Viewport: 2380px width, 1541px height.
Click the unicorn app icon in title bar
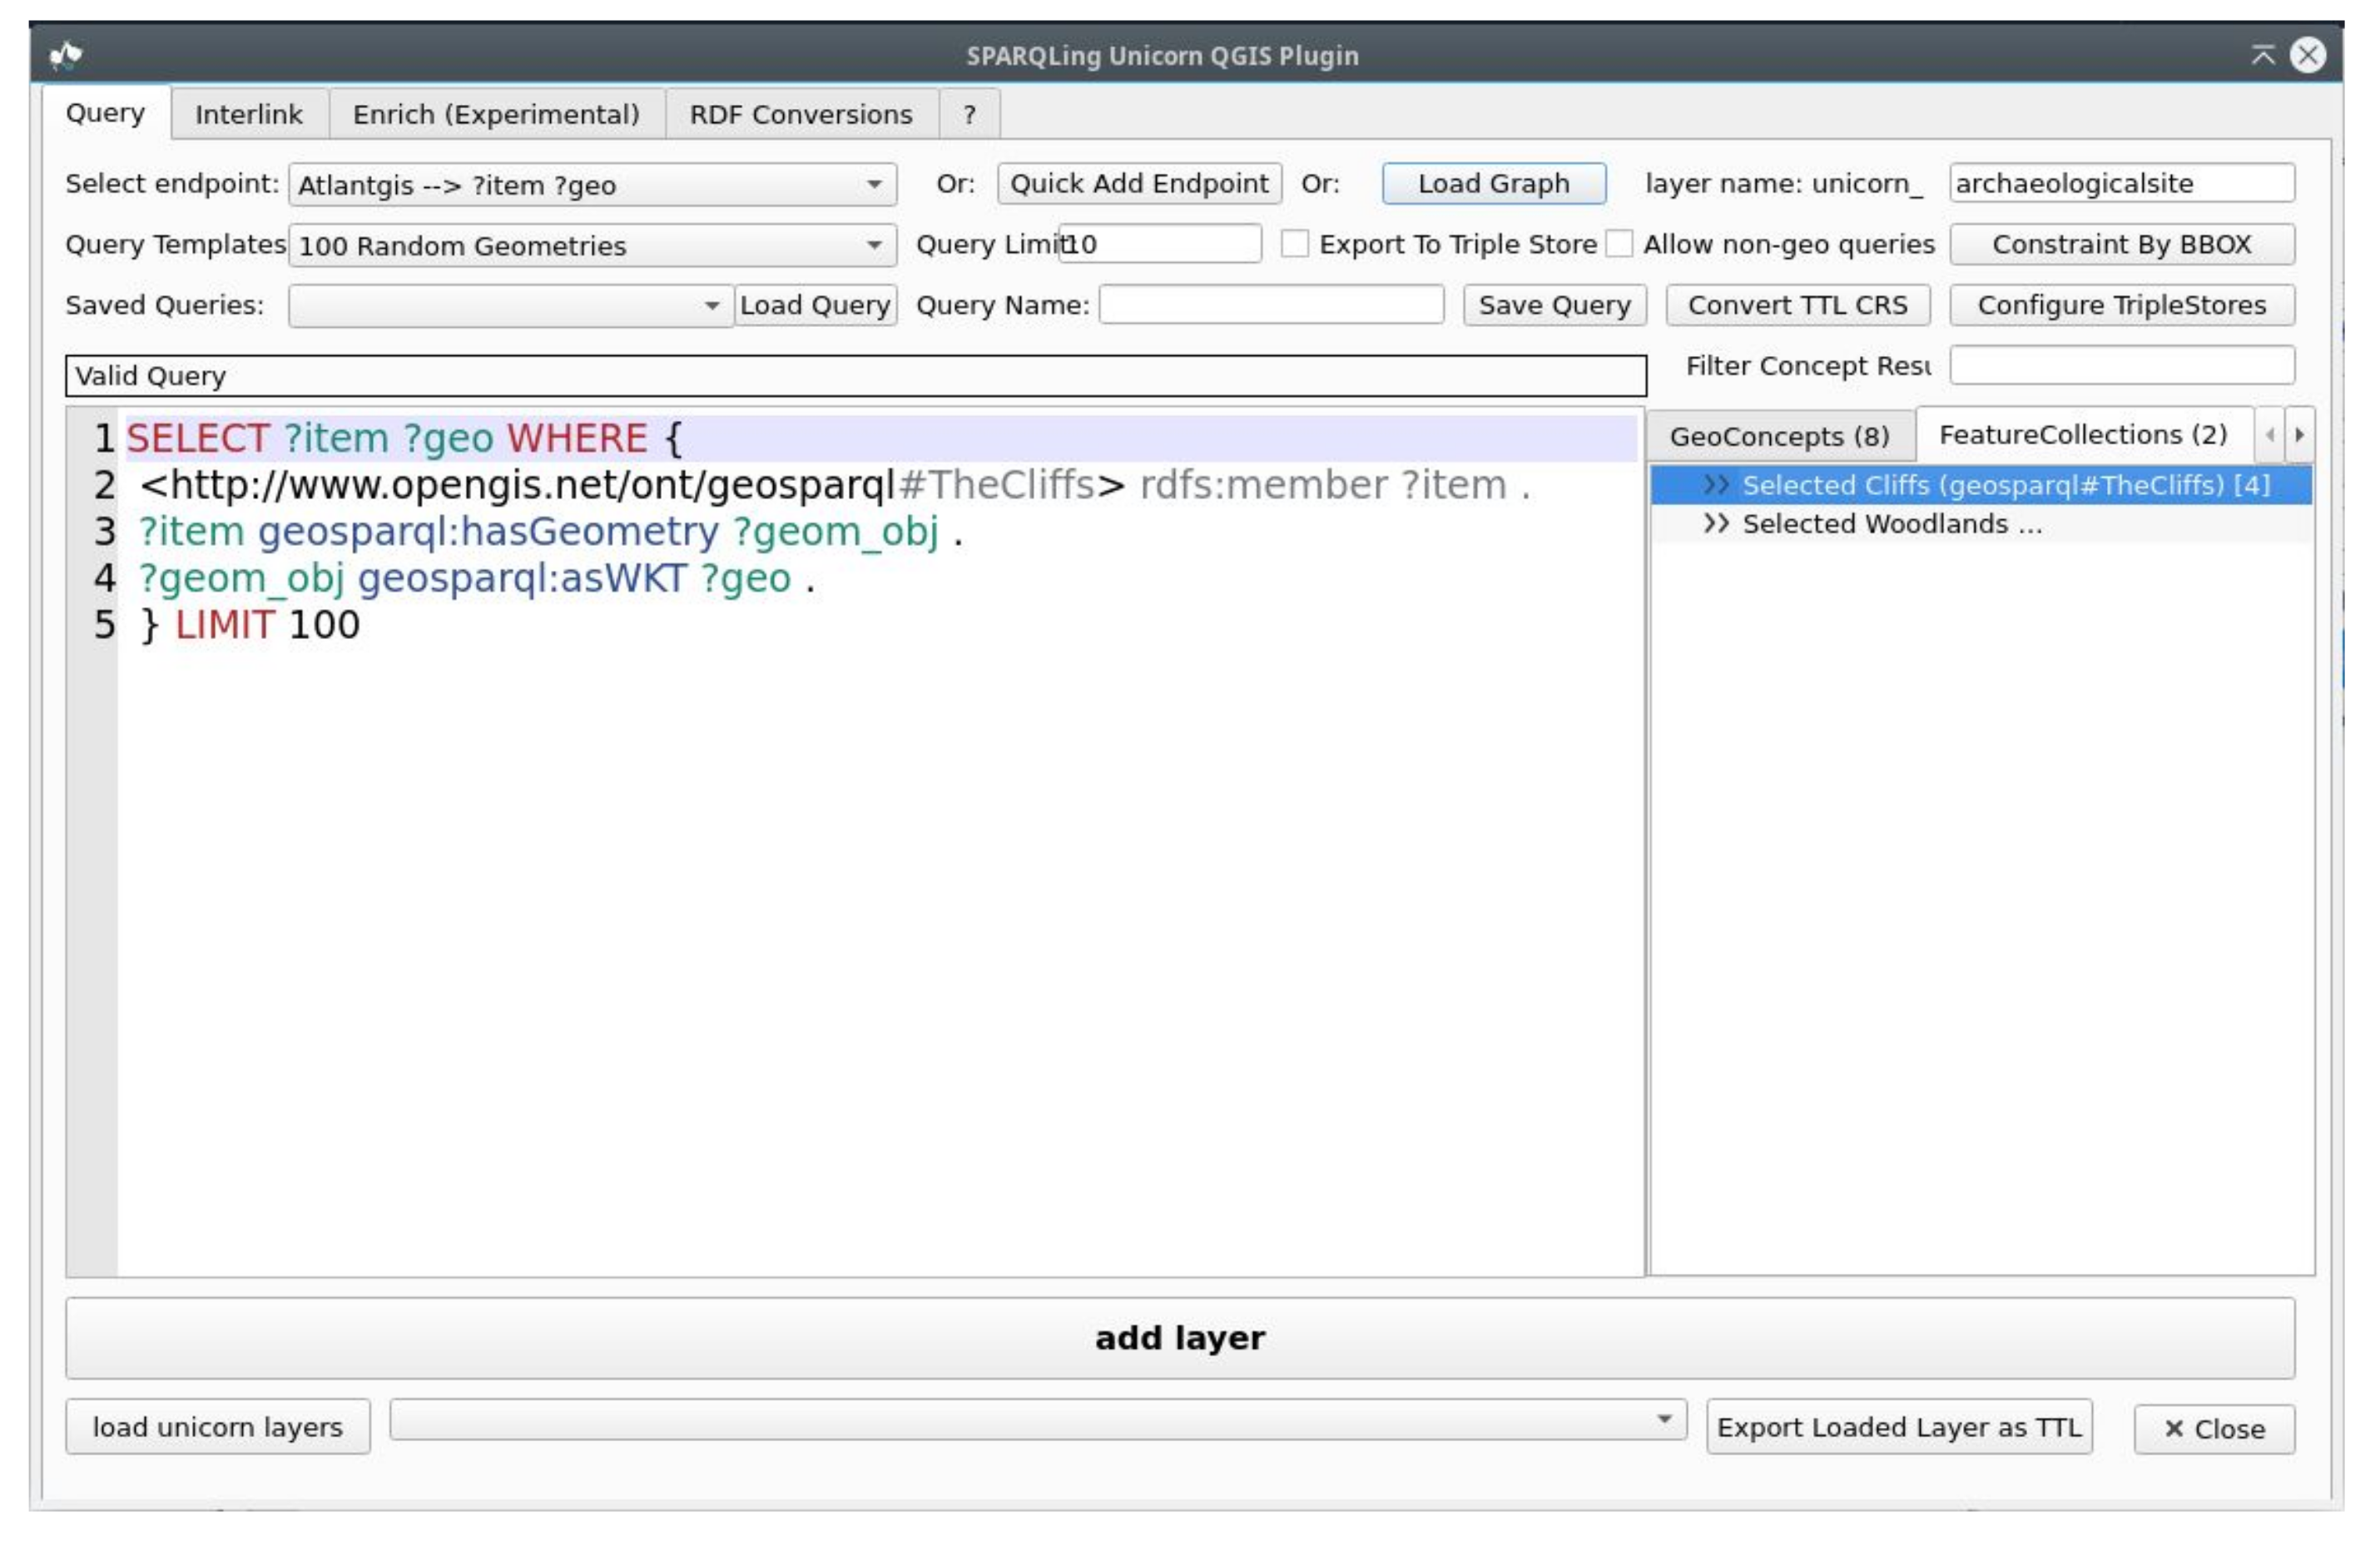(66, 54)
